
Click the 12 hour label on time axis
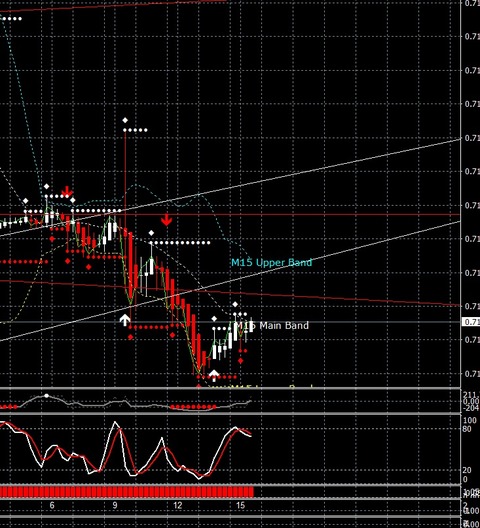(x=178, y=505)
